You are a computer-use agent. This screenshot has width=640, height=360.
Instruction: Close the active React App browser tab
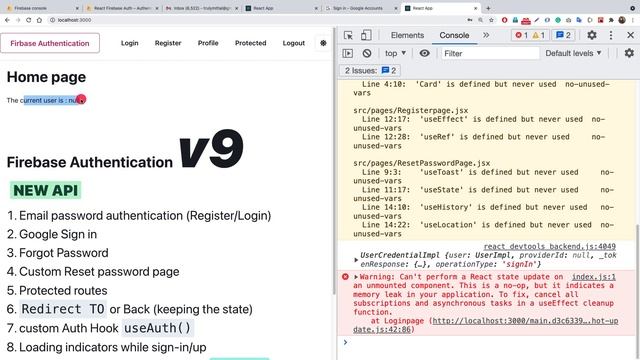click(475, 8)
